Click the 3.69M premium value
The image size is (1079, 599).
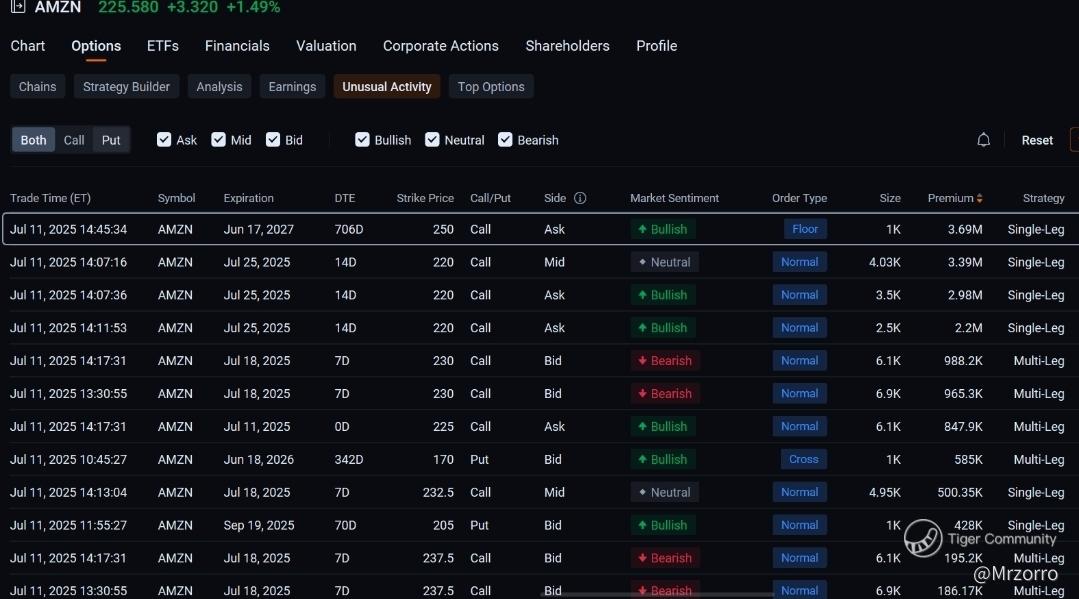pyautogui.click(x=965, y=229)
